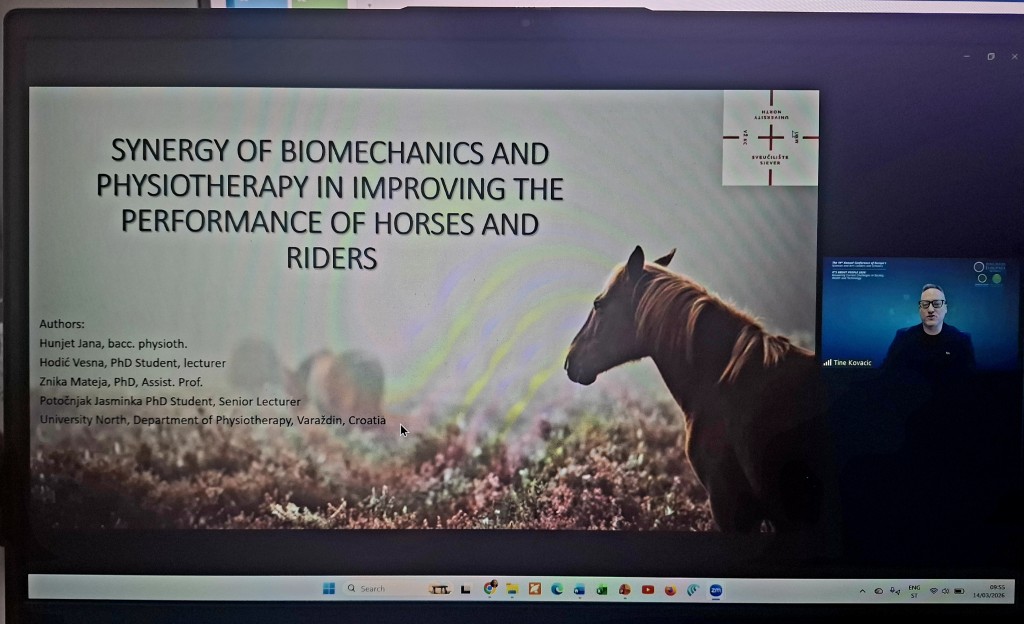Open the Windows Start menu
1024x624 pixels.
coord(329,589)
